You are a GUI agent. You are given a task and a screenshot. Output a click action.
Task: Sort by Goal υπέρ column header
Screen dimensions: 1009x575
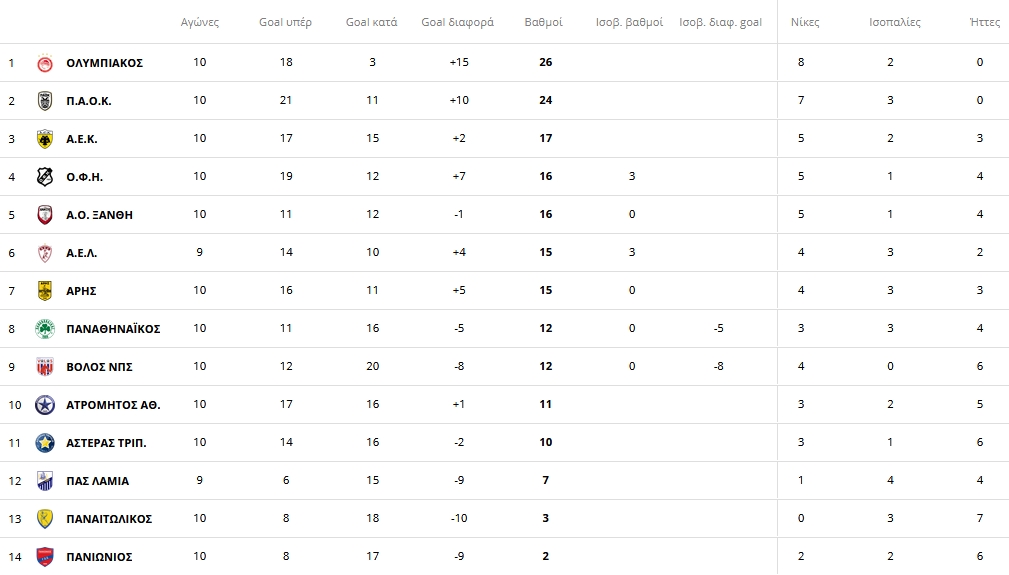click(x=285, y=23)
